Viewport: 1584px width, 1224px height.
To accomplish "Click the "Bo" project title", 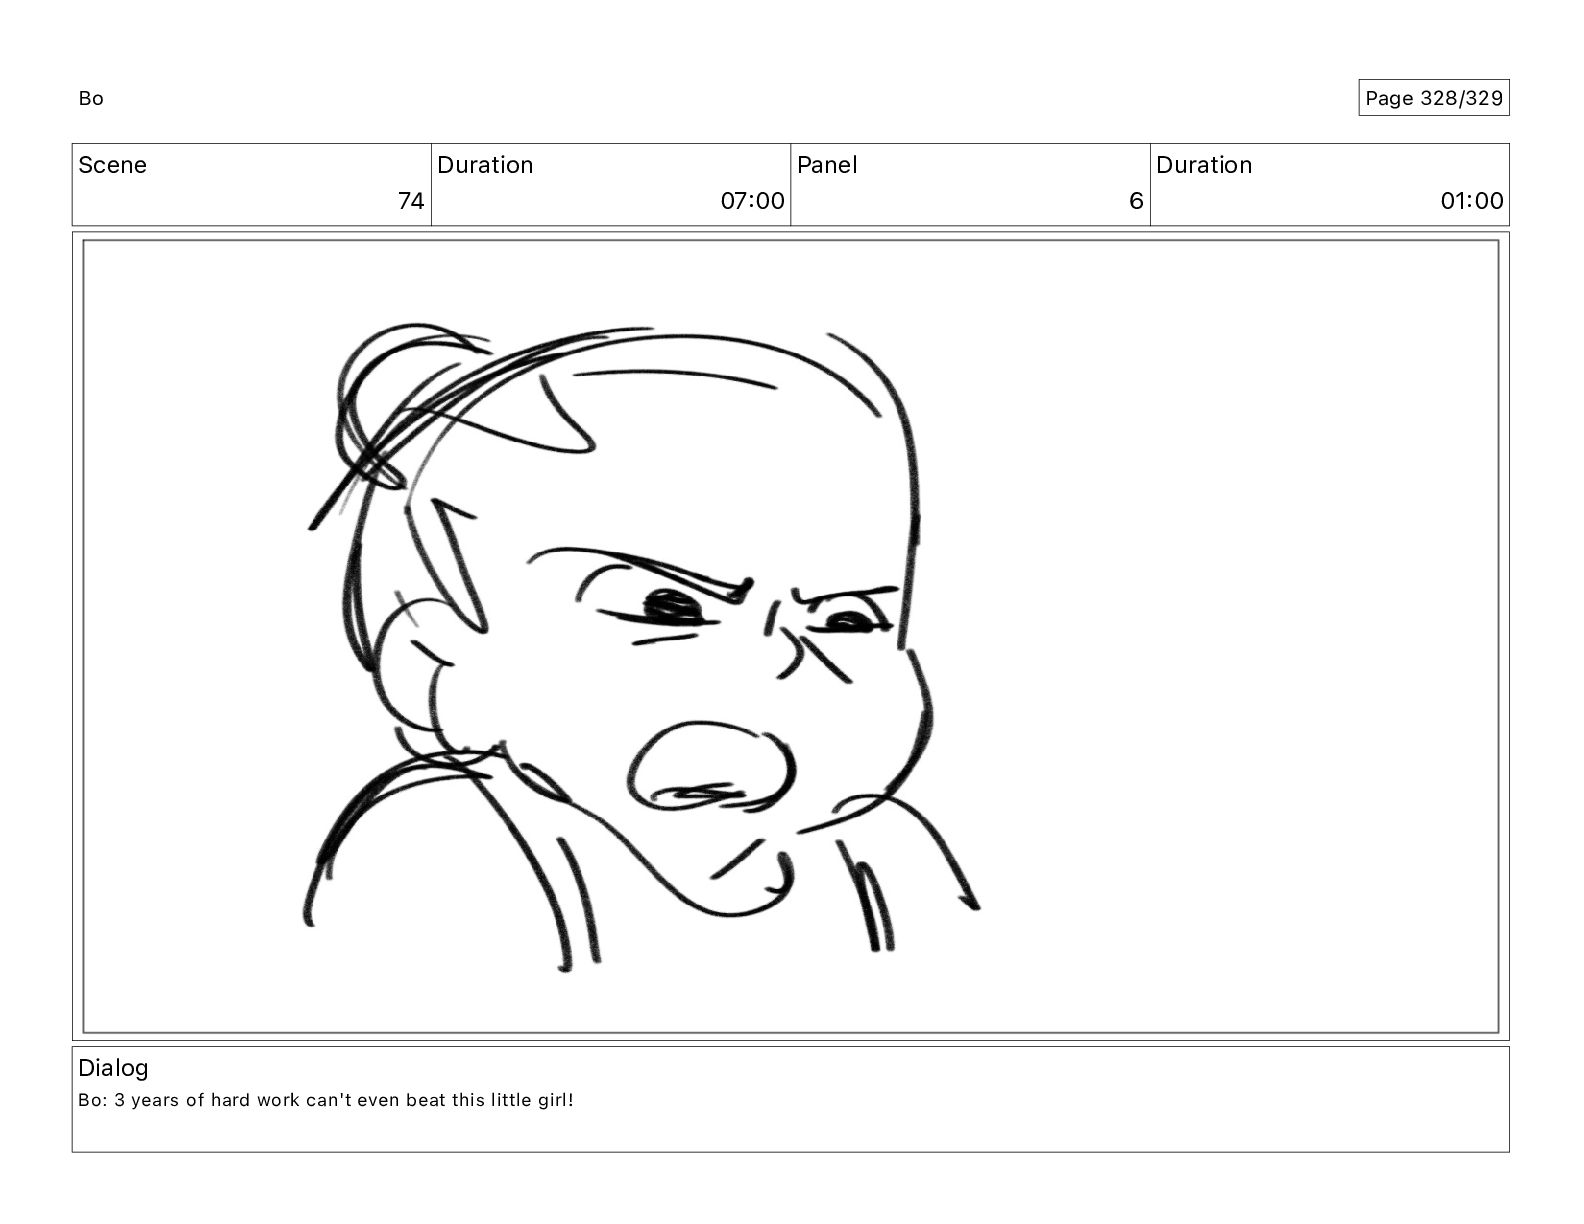I will coord(91,98).
